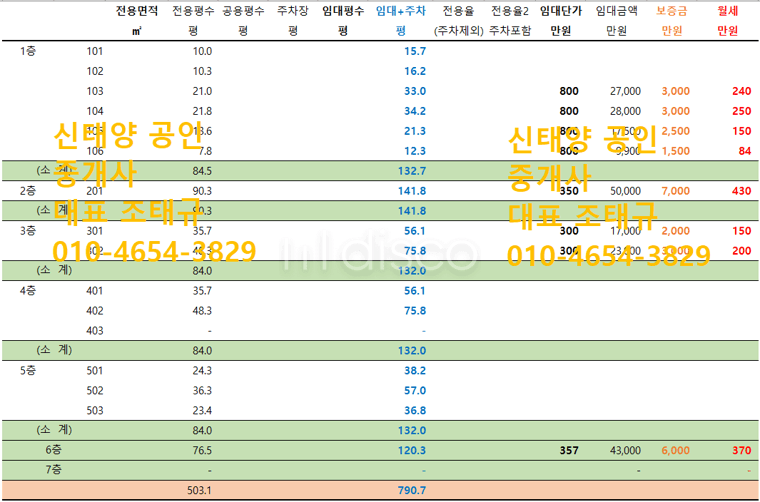Select unit number 102
This screenshot has width=760, height=502.
click(95, 71)
